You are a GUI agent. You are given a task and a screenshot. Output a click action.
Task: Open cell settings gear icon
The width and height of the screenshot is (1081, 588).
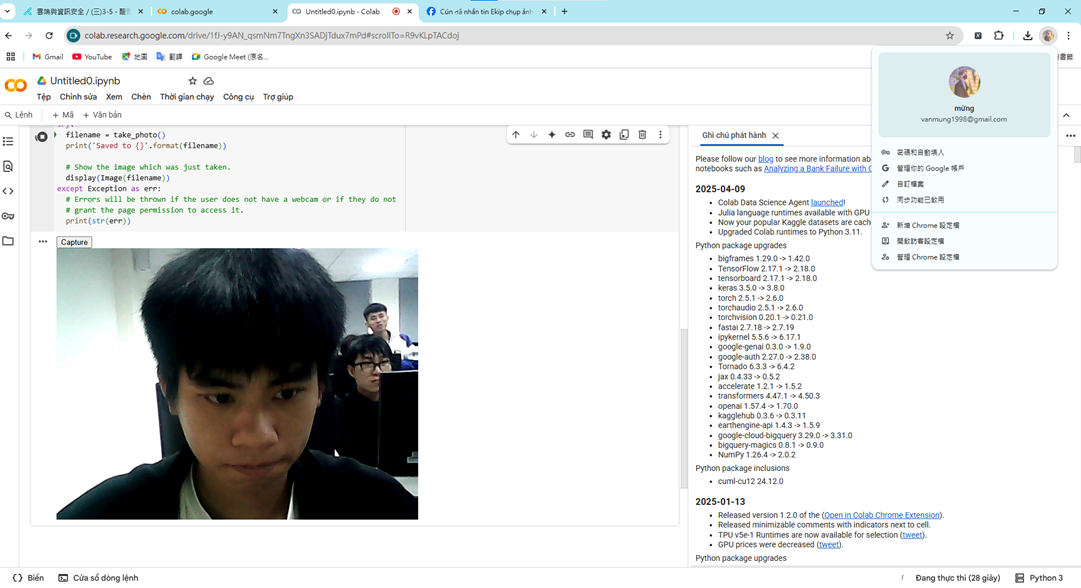(x=606, y=135)
